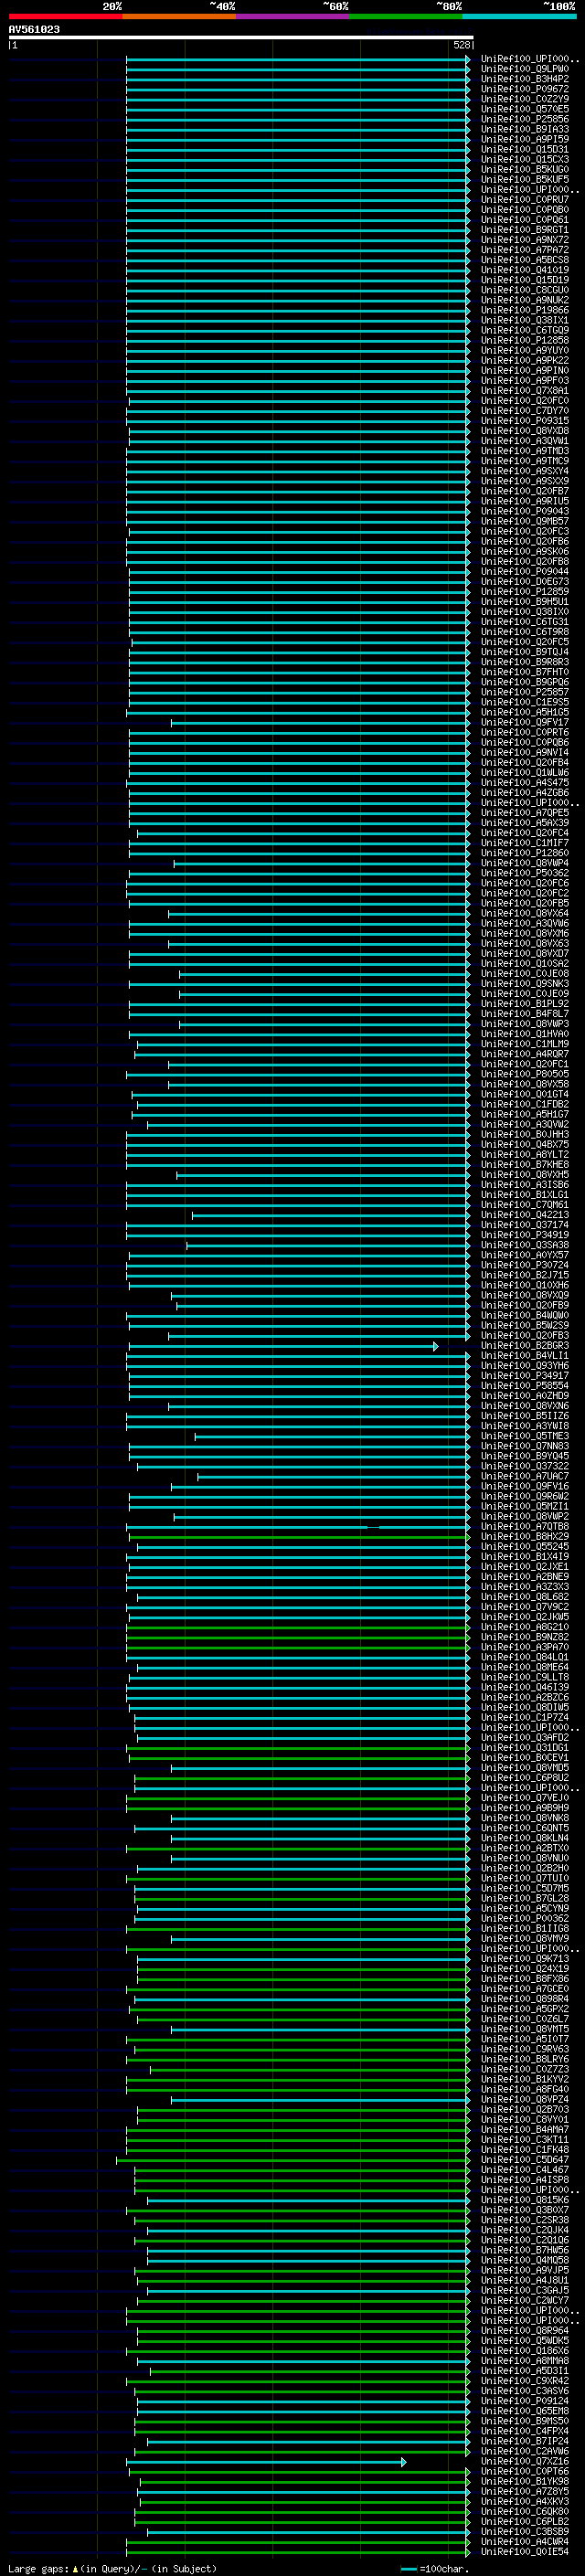
Task: Select hit UniRef100_C9XR42
Action: pyautogui.click(x=525, y=2381)
